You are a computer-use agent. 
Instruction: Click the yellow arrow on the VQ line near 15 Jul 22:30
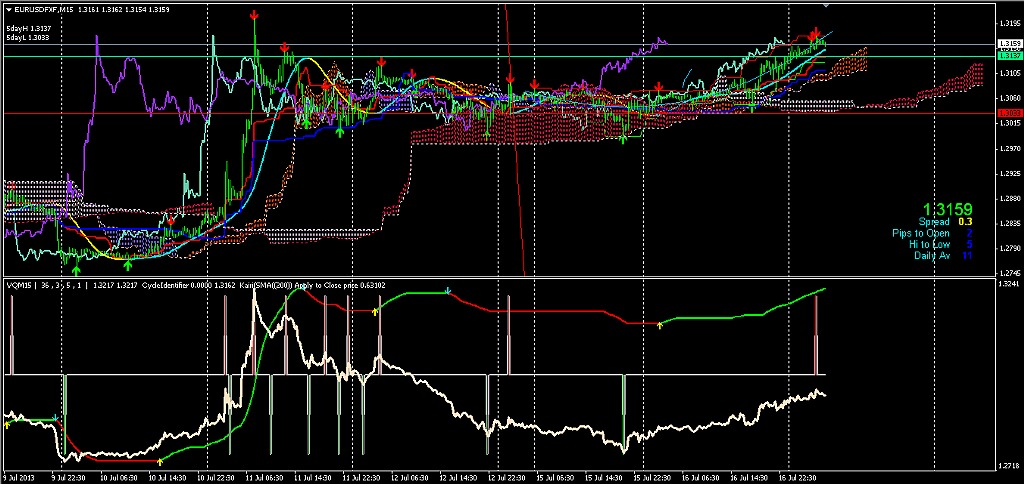[660, 325]
